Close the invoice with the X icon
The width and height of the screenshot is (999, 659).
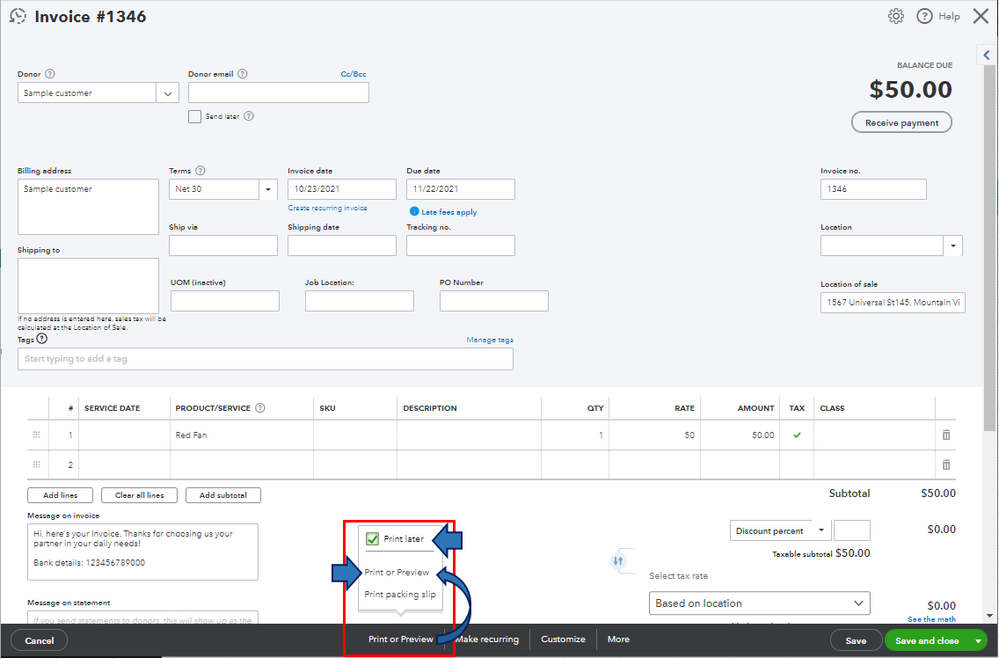(x=981, y=16)
